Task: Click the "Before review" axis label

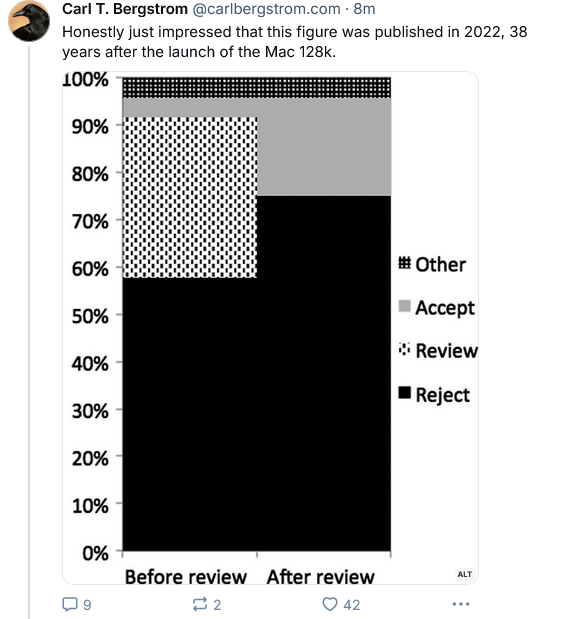Action: [x=186, y=577]
